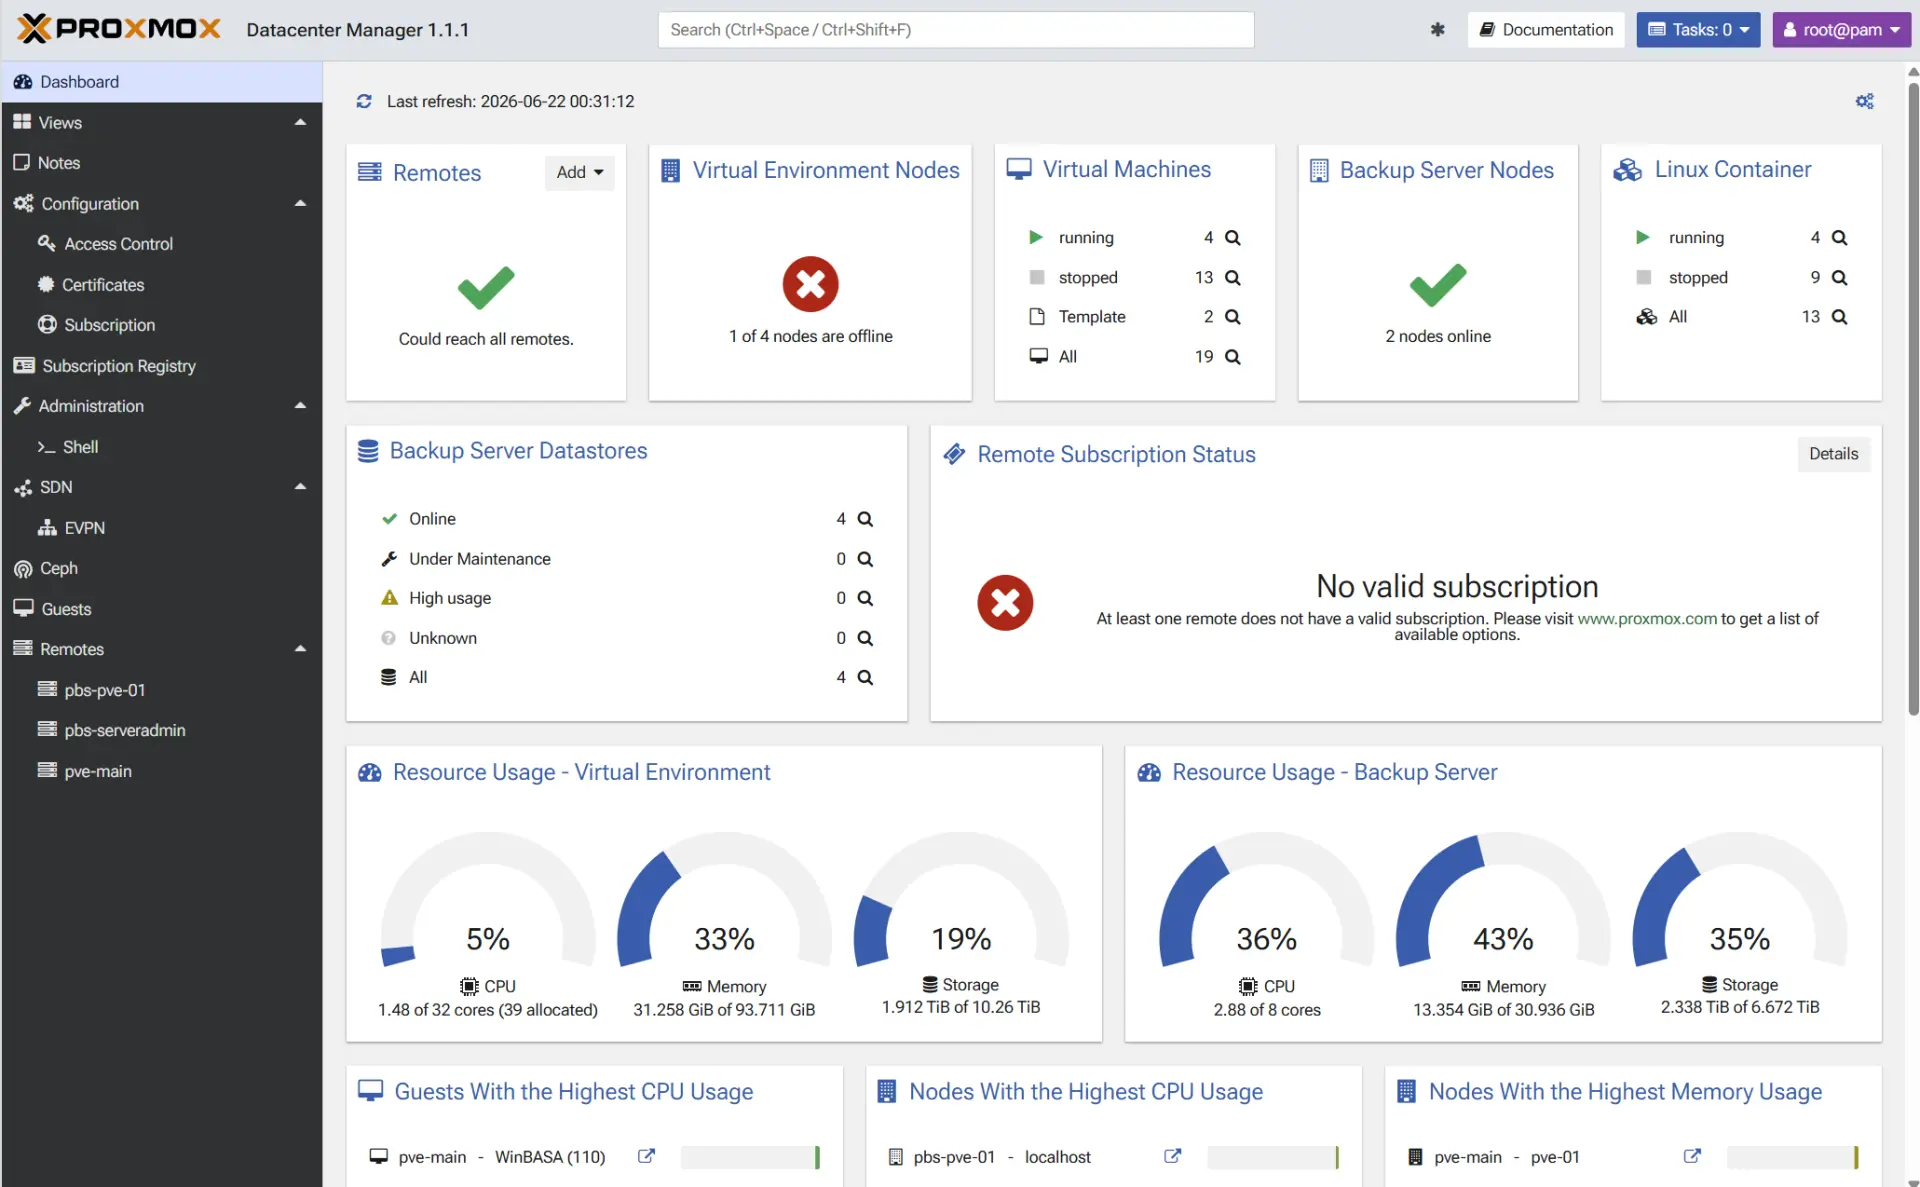Viewport: 1920px width, 1187px height.
Task: Select pbs-pve-01 remote
Action: [162, 690]
